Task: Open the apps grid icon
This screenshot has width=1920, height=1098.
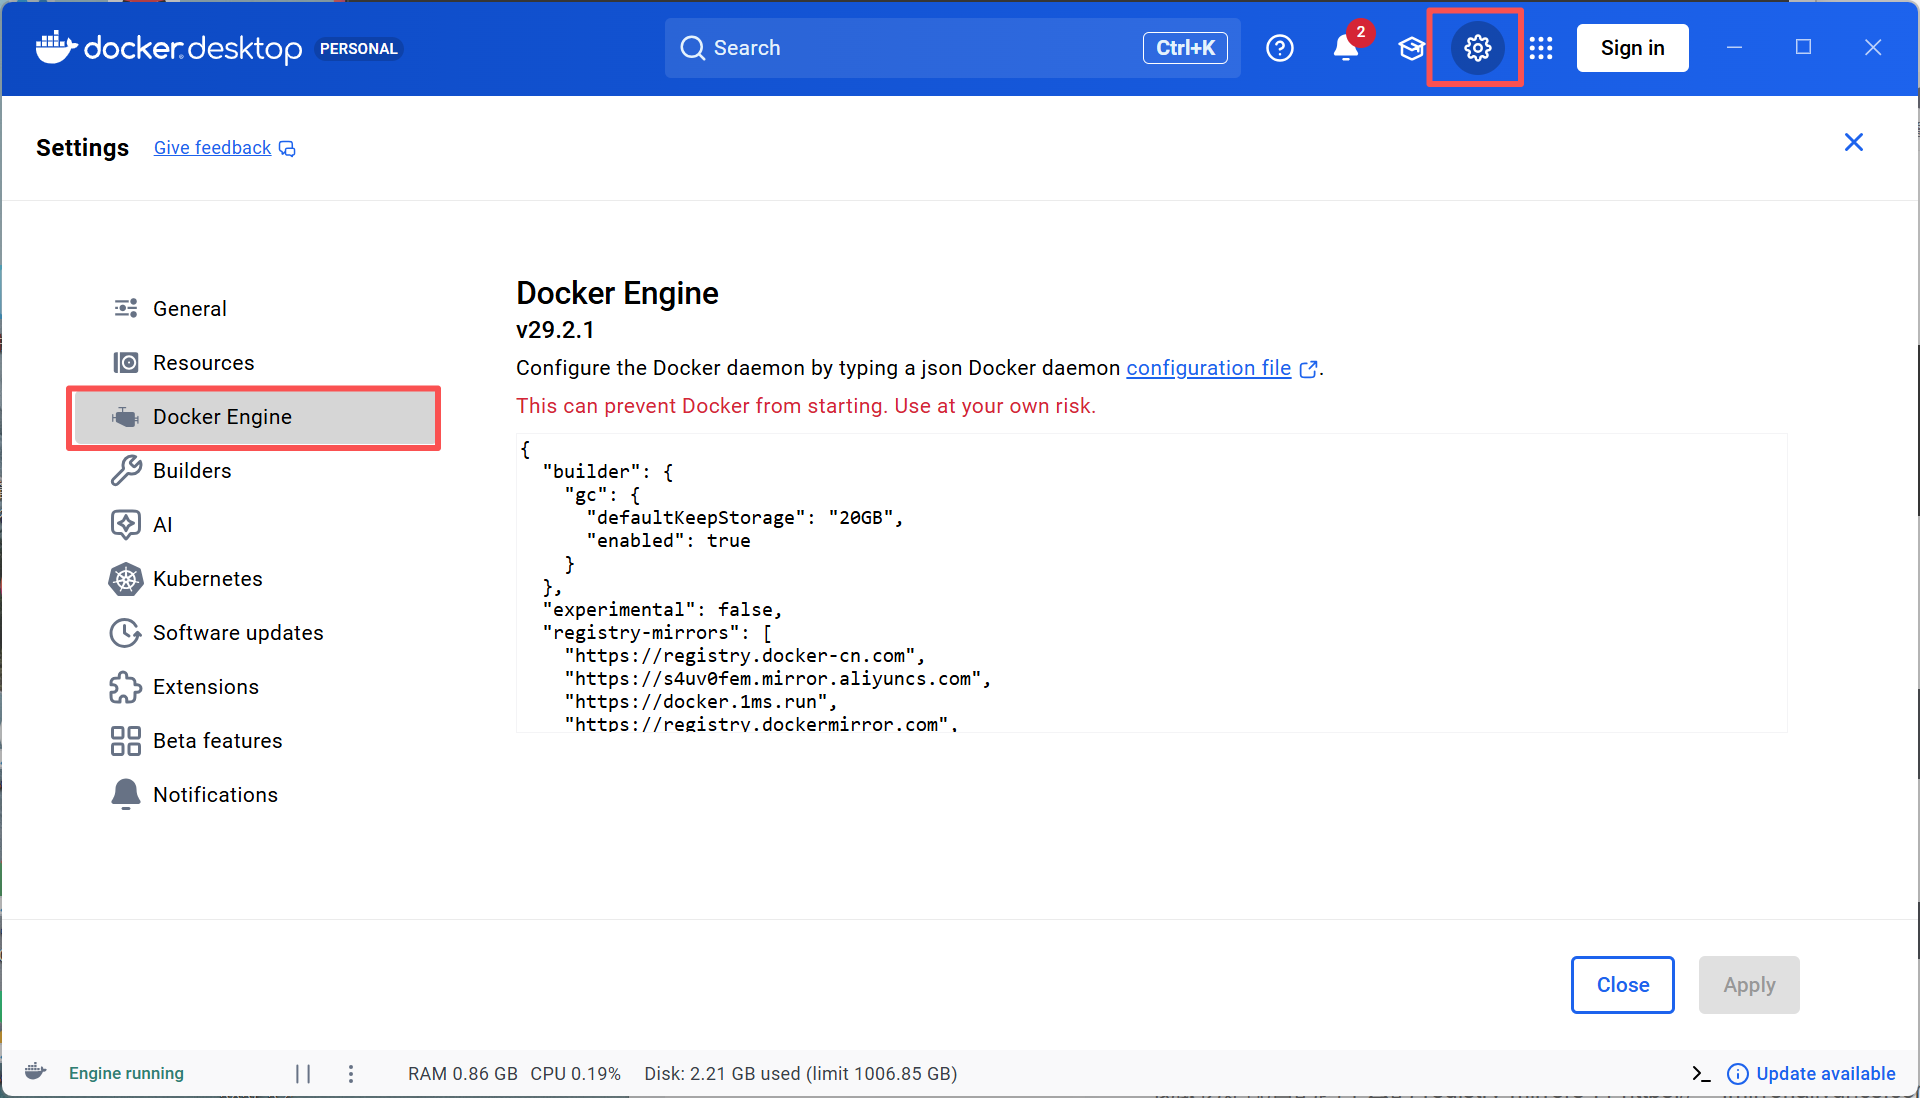Action: (x=1541, y=48)
